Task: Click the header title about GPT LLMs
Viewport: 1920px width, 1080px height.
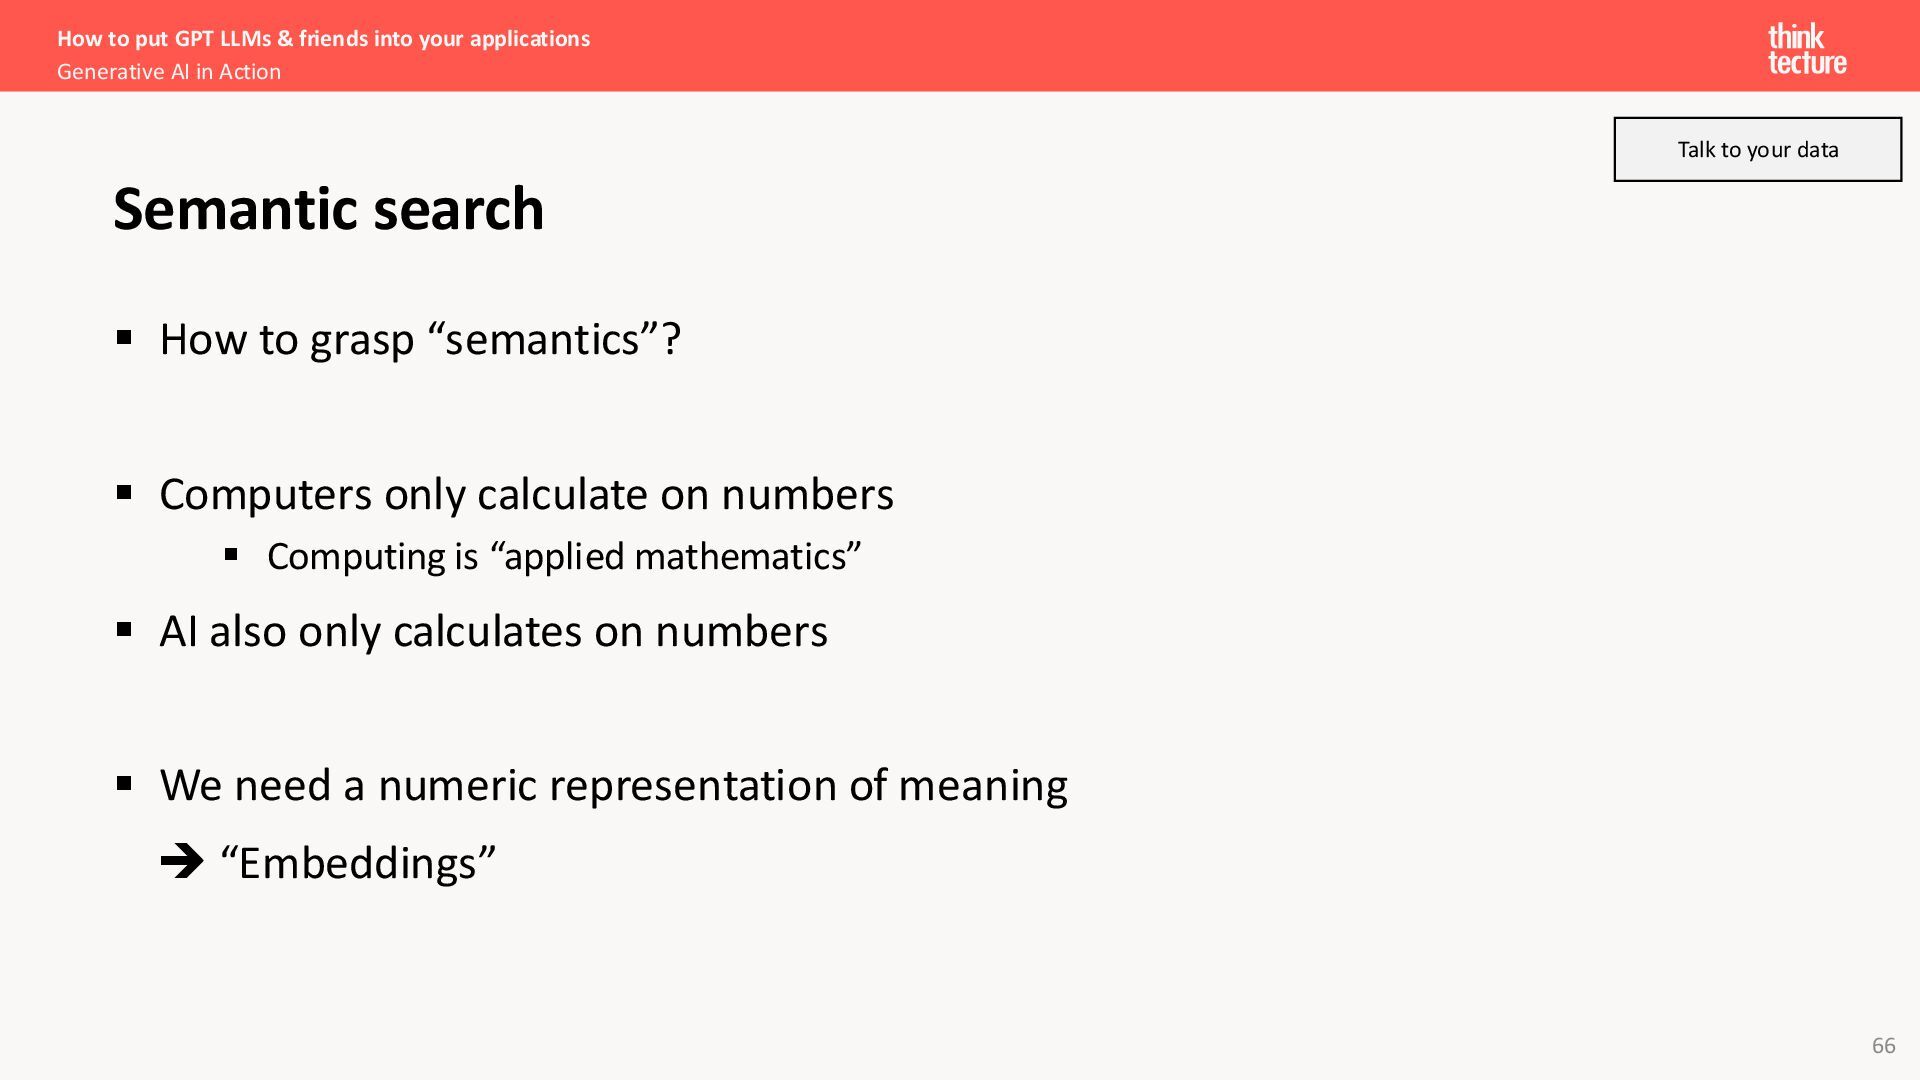Action: [323, 38]
